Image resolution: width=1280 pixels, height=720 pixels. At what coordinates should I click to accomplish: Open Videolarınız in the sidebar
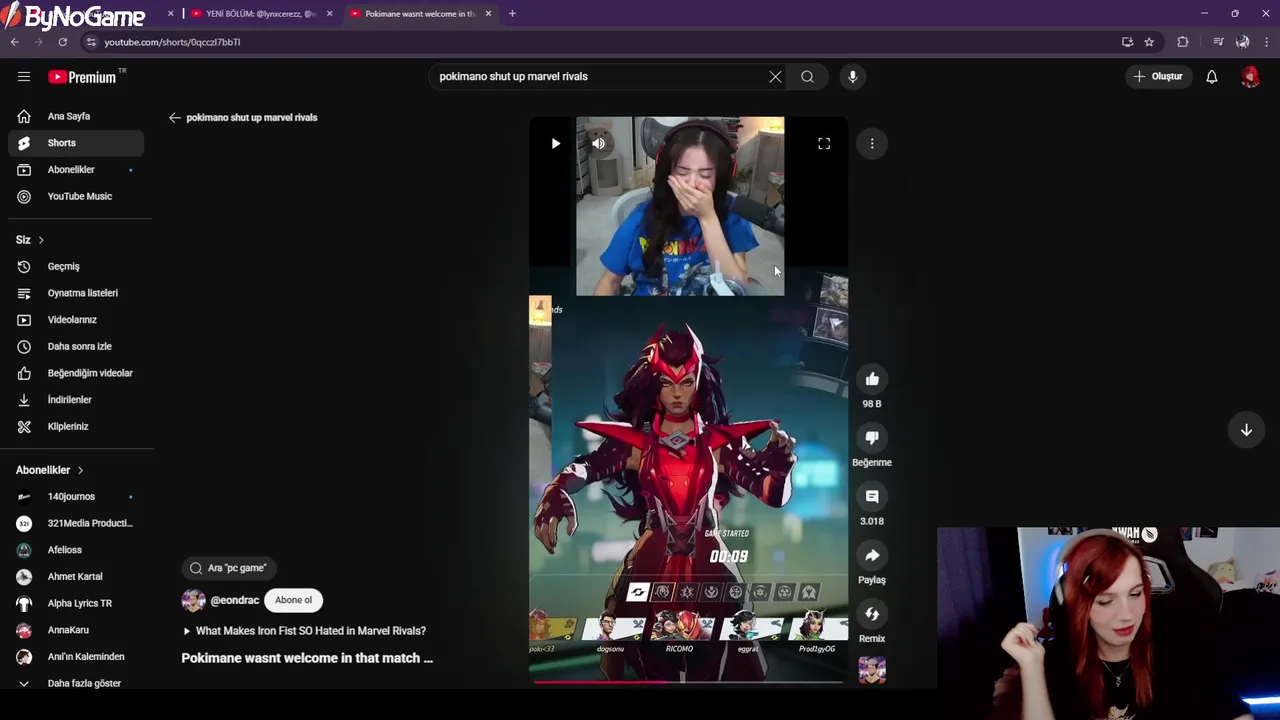pos(76,320)
